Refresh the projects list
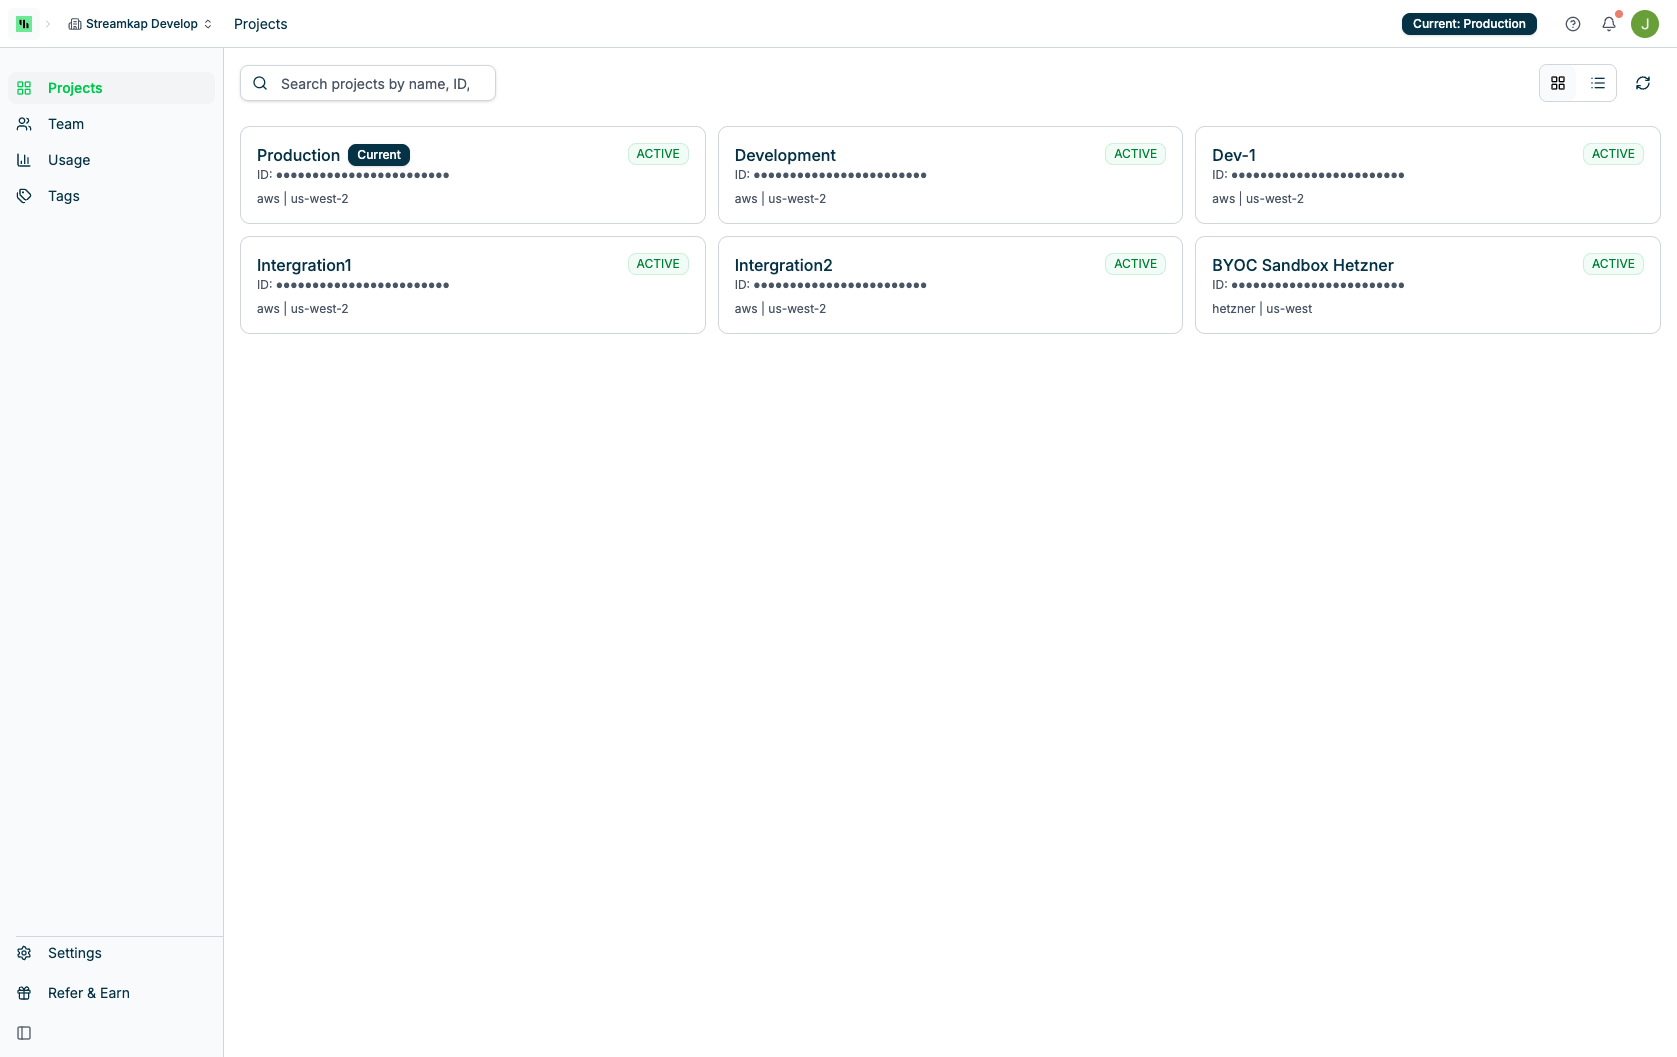1677x1057 pixels. 1643,83
